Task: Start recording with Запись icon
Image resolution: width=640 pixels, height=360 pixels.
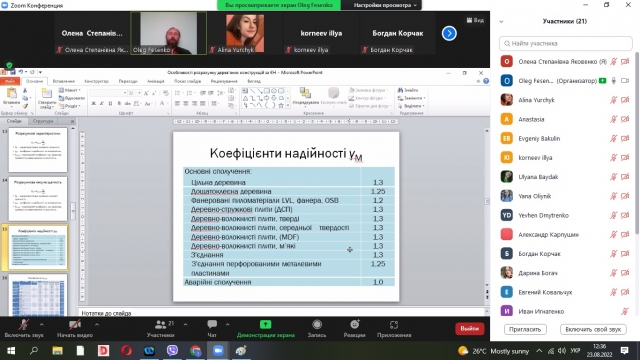Action: (x=317, y=325)
